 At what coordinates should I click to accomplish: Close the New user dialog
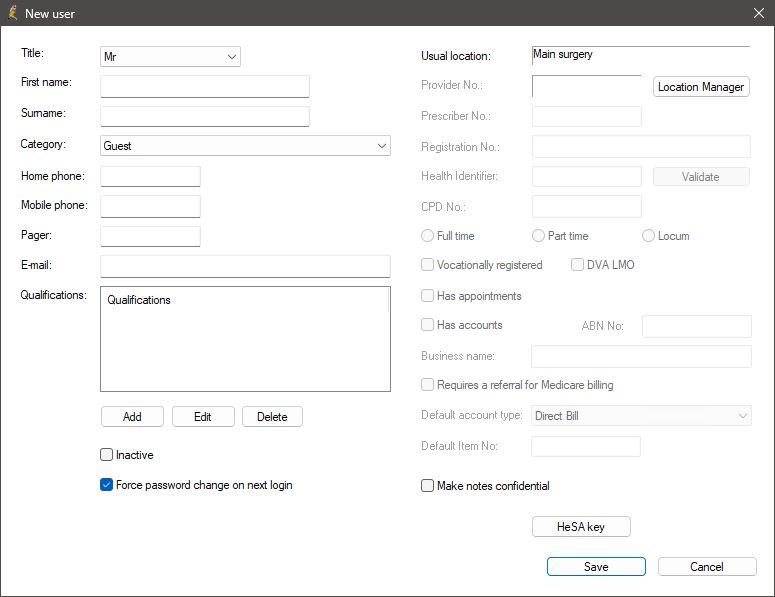tap(759, 13)
